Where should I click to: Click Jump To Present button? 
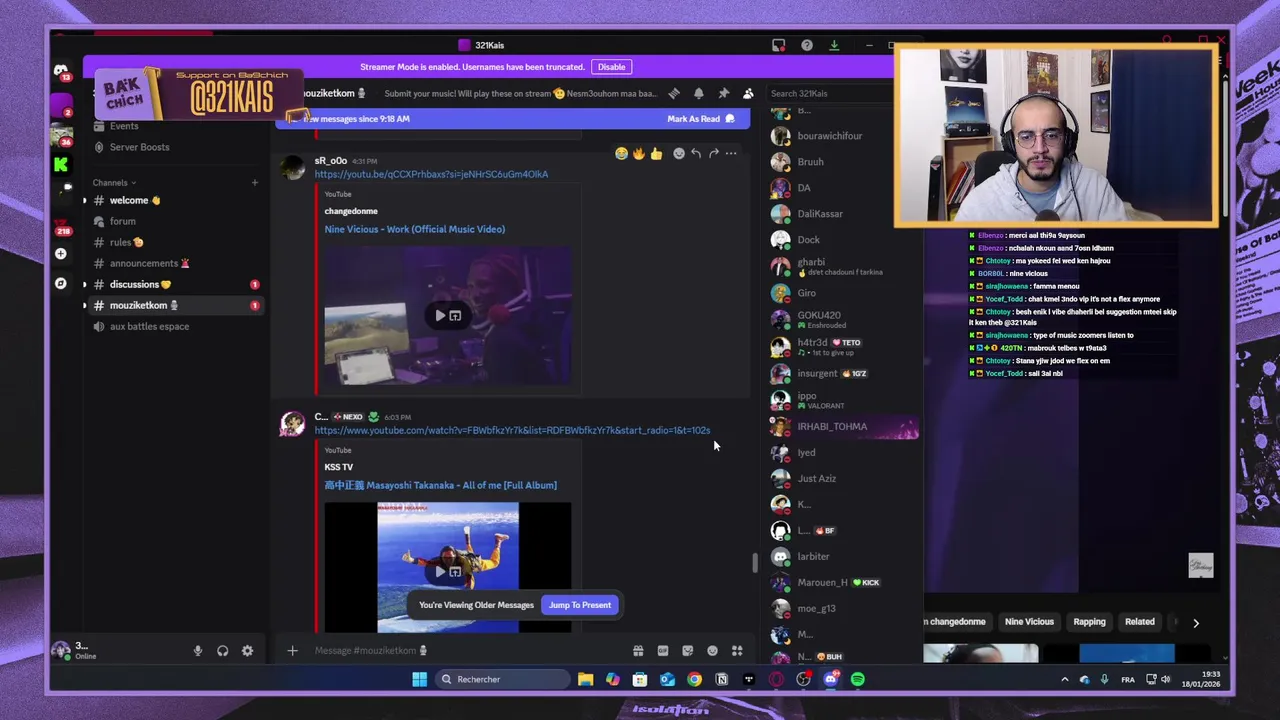point(580,605)
